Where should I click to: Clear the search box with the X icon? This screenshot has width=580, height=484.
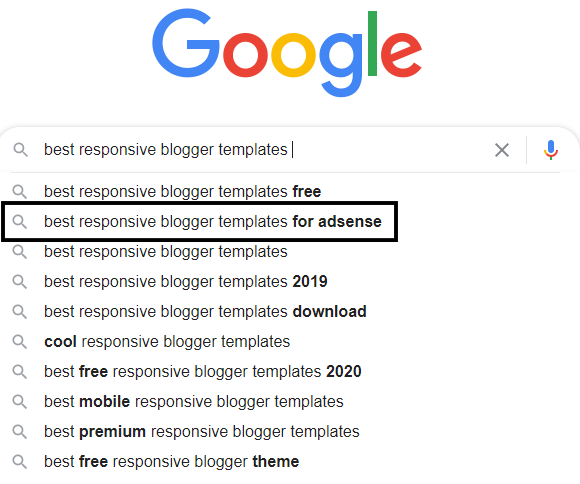pos(502,150)
